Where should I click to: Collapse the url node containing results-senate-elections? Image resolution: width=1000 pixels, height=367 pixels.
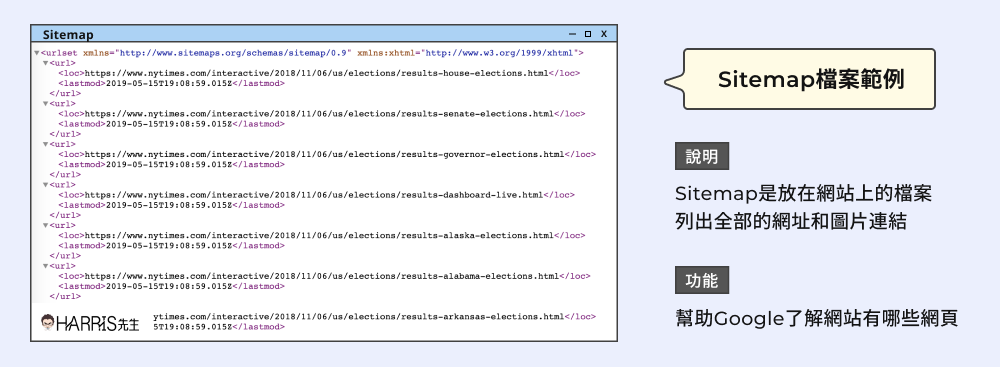coord(45,103)
